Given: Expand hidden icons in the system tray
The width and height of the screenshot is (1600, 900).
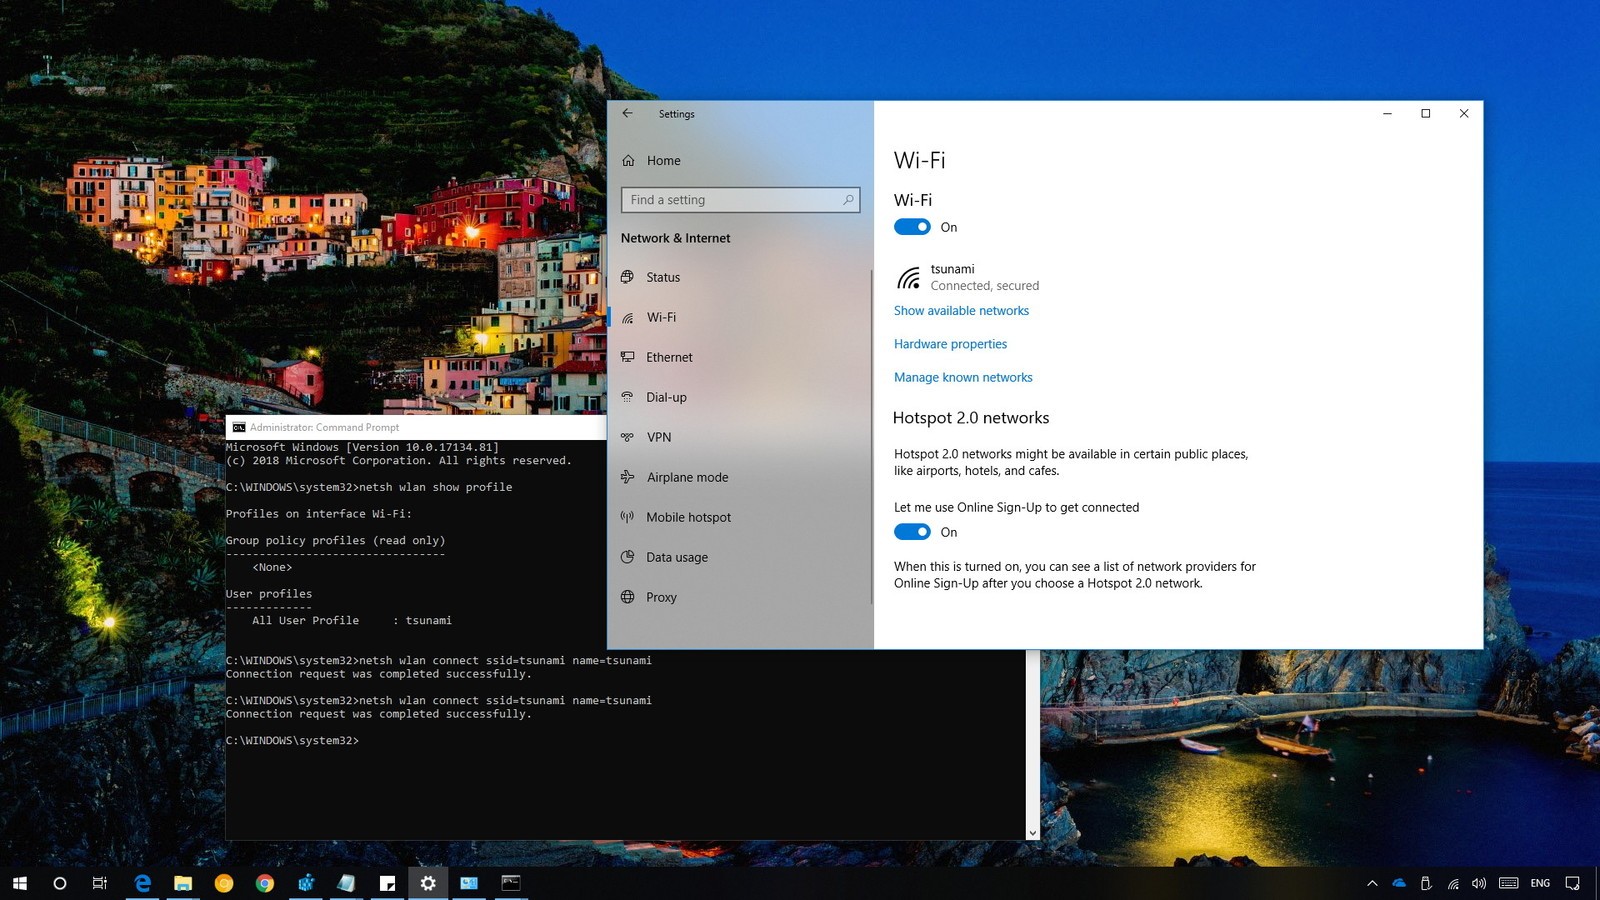Looking at the screenshot, I should coord(1373,883).
